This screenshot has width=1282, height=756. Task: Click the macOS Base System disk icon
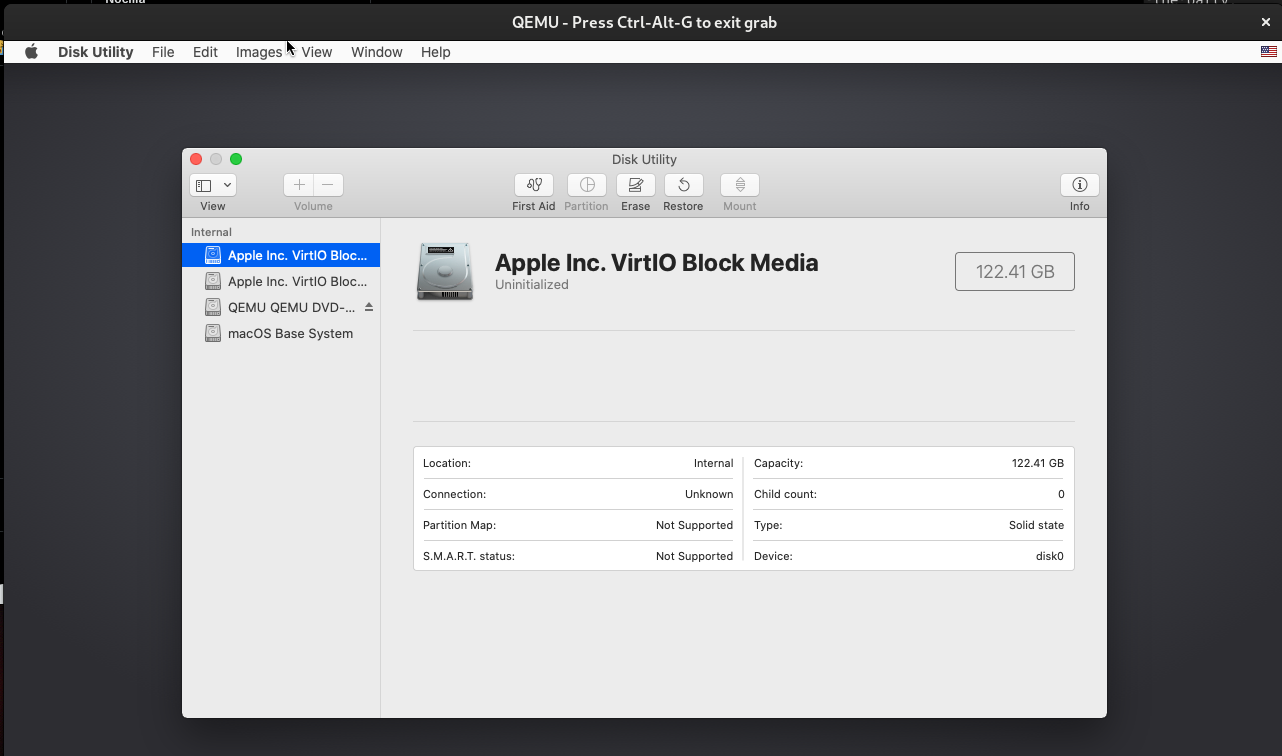(213, 333)
